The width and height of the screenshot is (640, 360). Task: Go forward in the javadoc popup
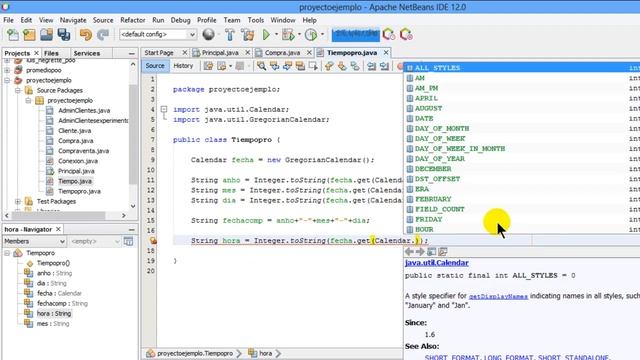point(420,252)
